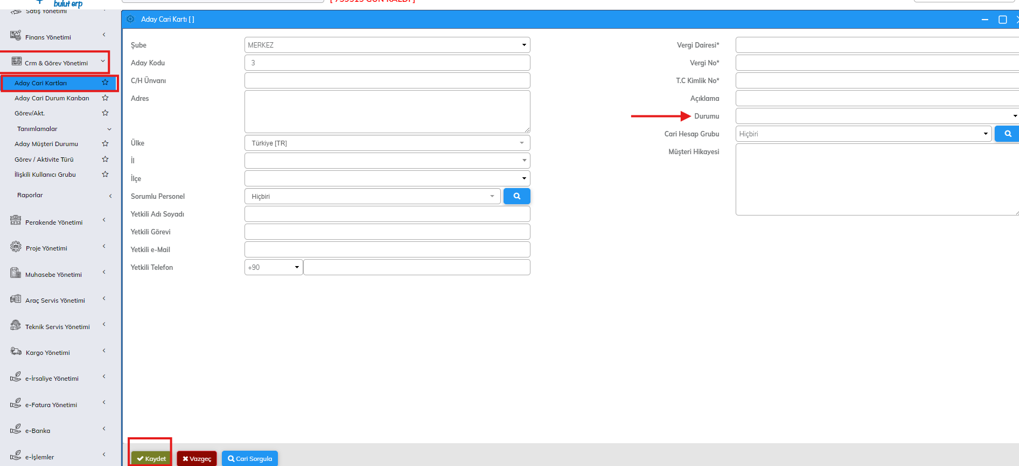Open Aday Müşteri Durumu menu item
The image size is (1019, 466).
(x=46, y=144)
